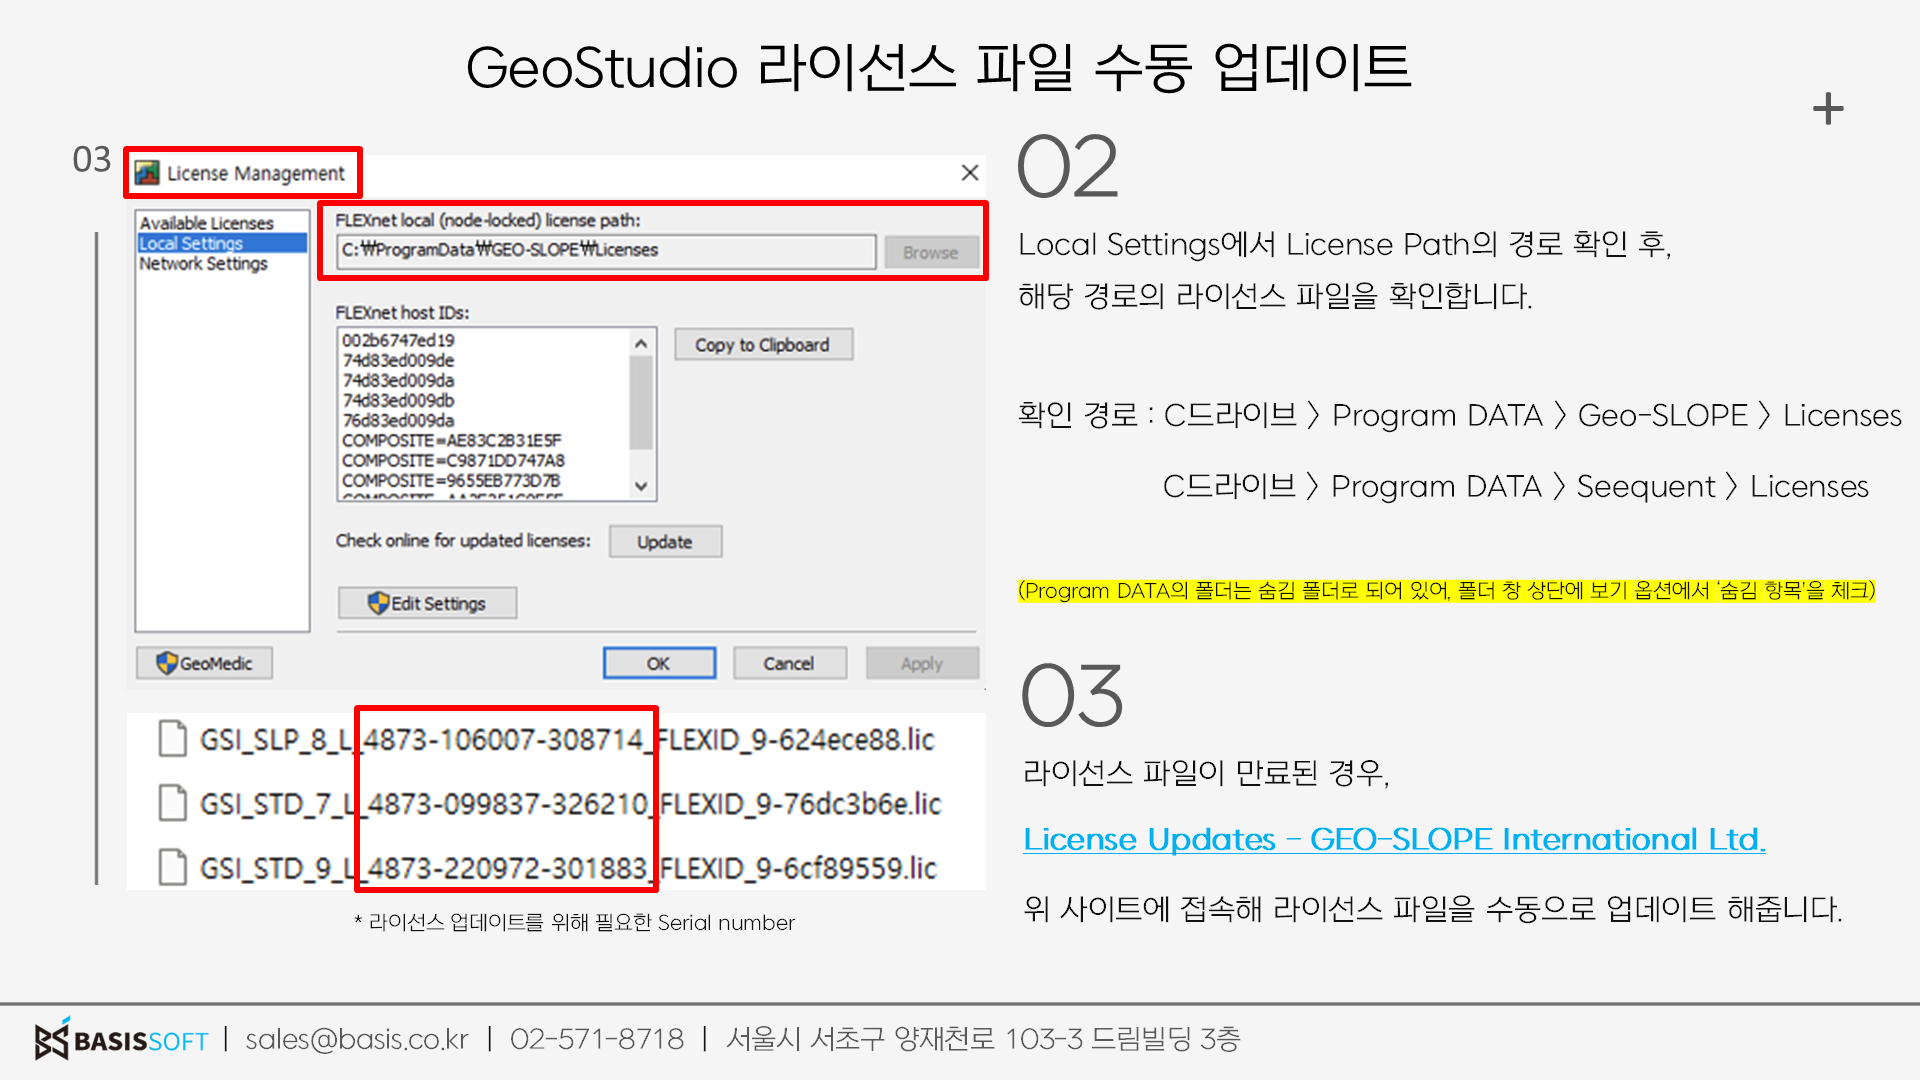The image size is (1920, 1080).
Task: Click the License Management window icon
Action: (x=147, y=173)
